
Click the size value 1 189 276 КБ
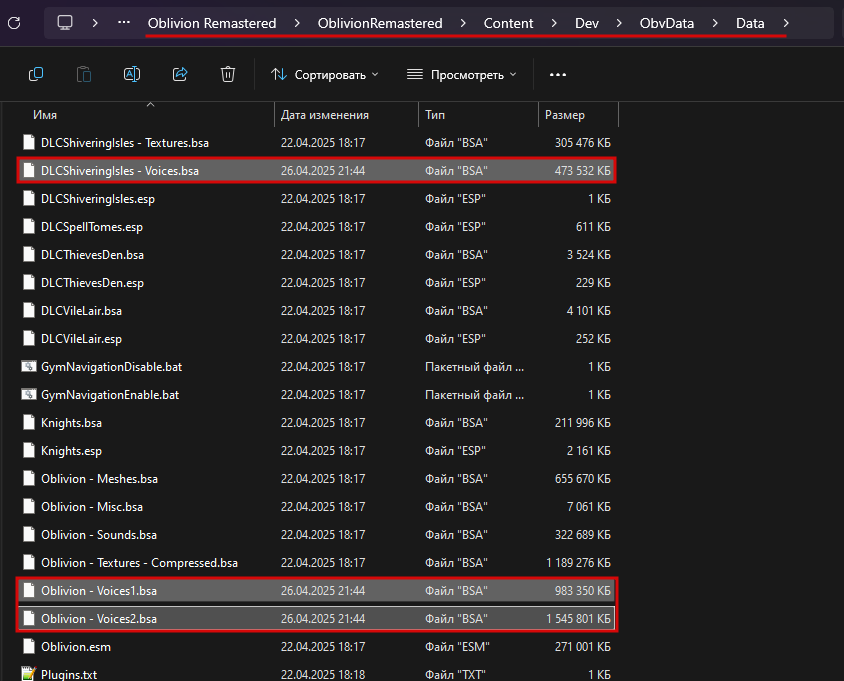coord(579,563)
